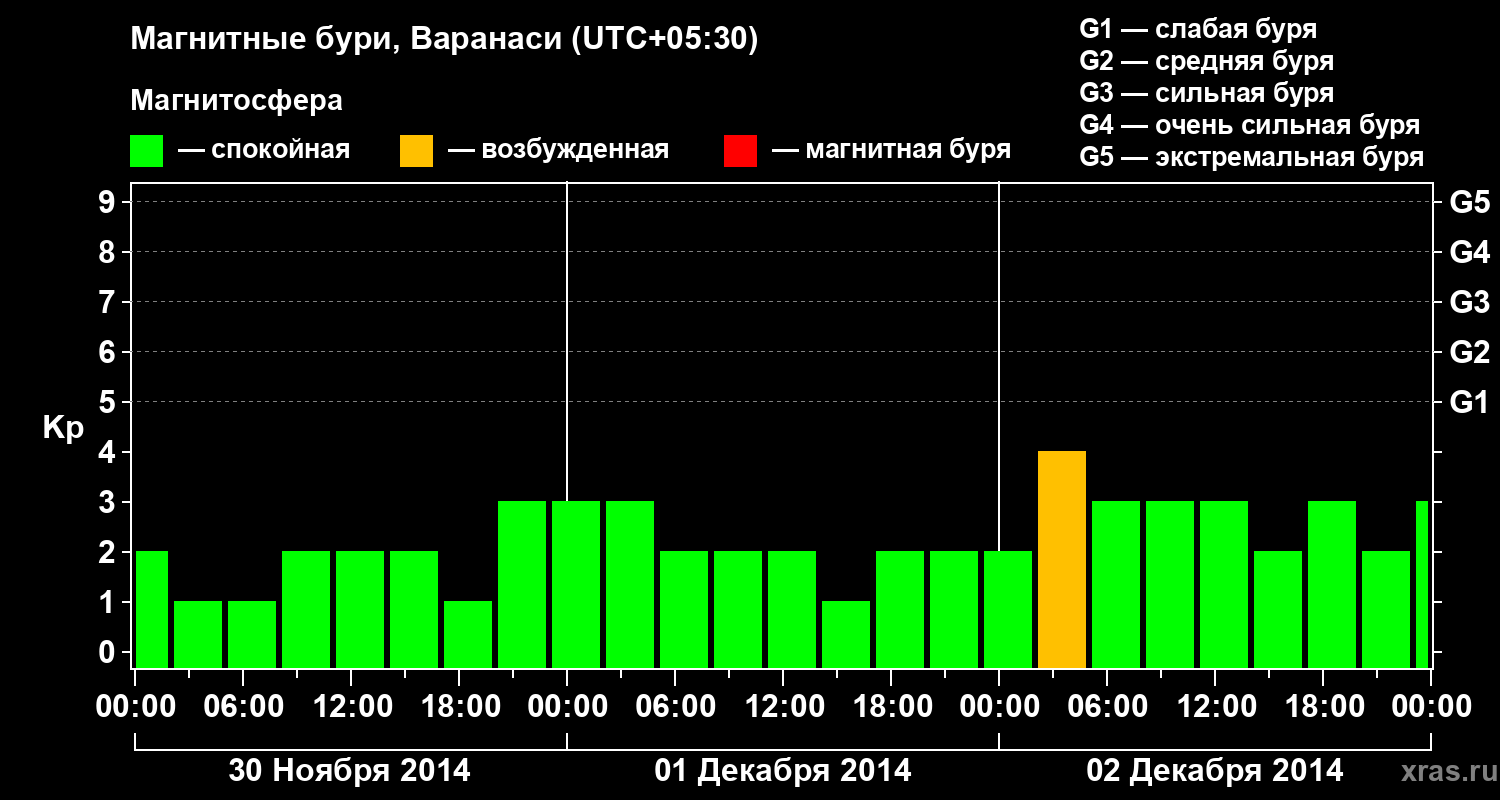Click the 06:00 tick label above 30 Ноября

243,706
